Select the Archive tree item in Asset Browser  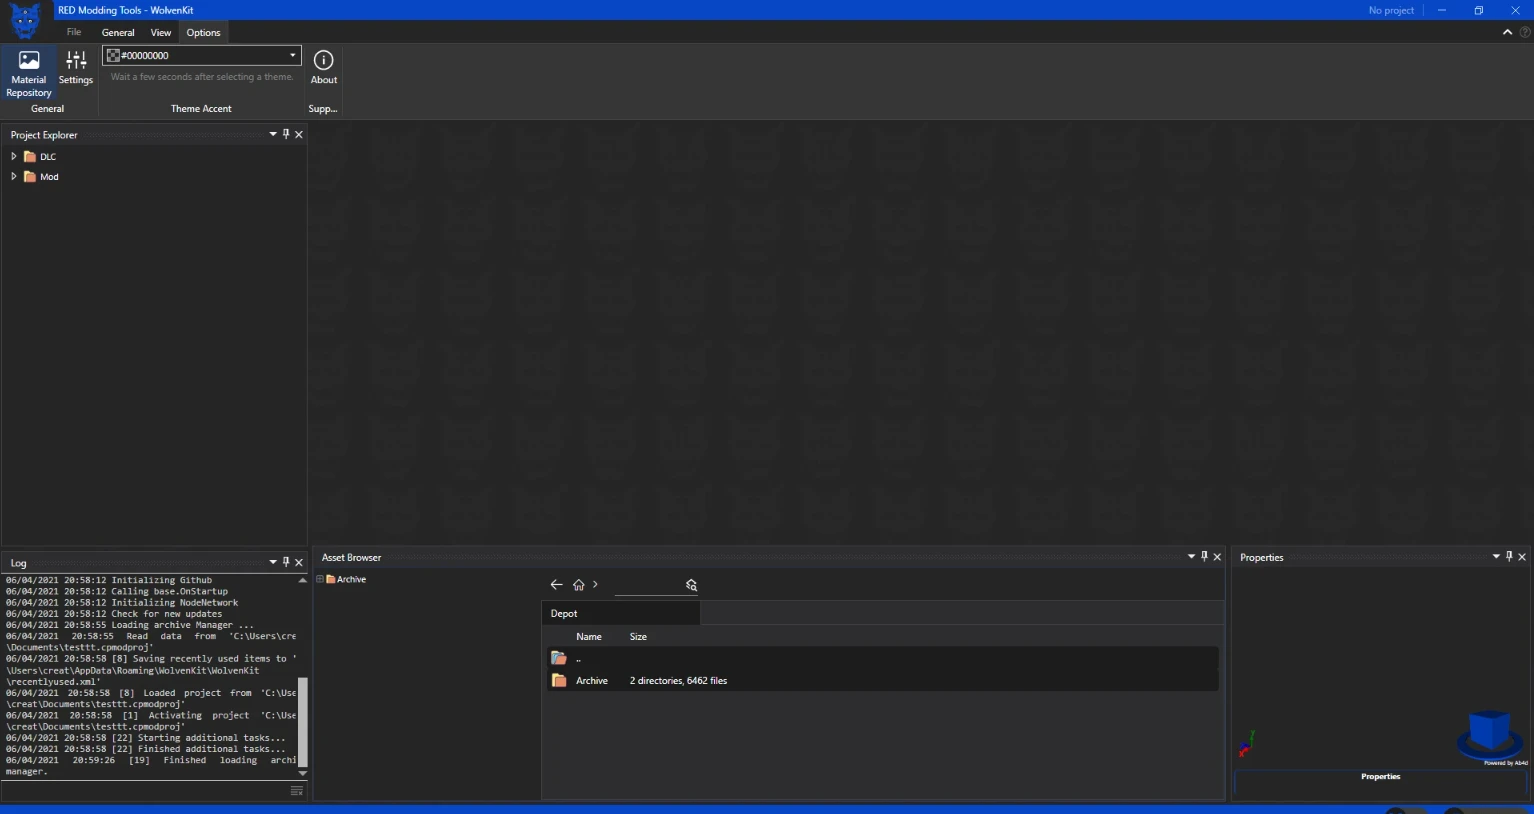(346, 579)
